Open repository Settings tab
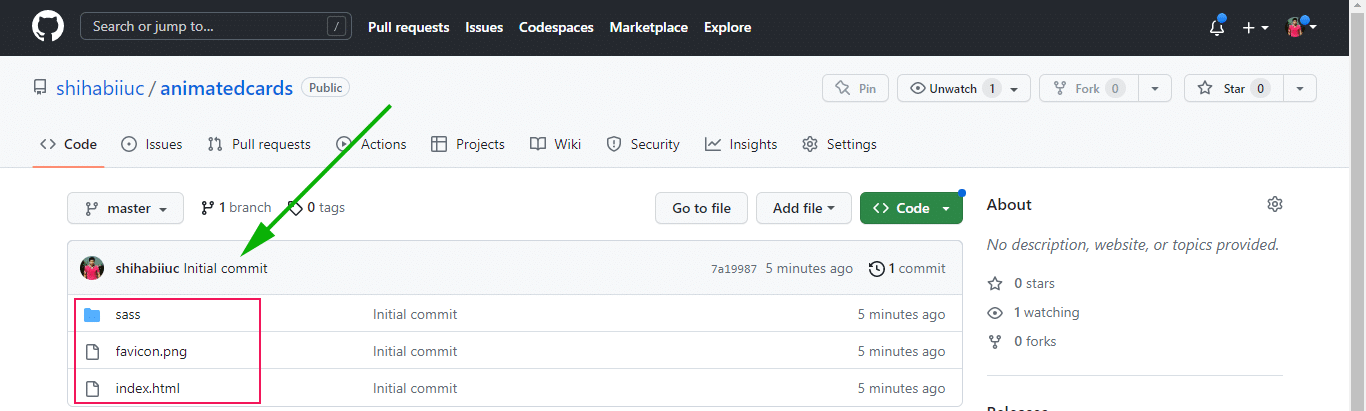 click(x=839, y=144)
